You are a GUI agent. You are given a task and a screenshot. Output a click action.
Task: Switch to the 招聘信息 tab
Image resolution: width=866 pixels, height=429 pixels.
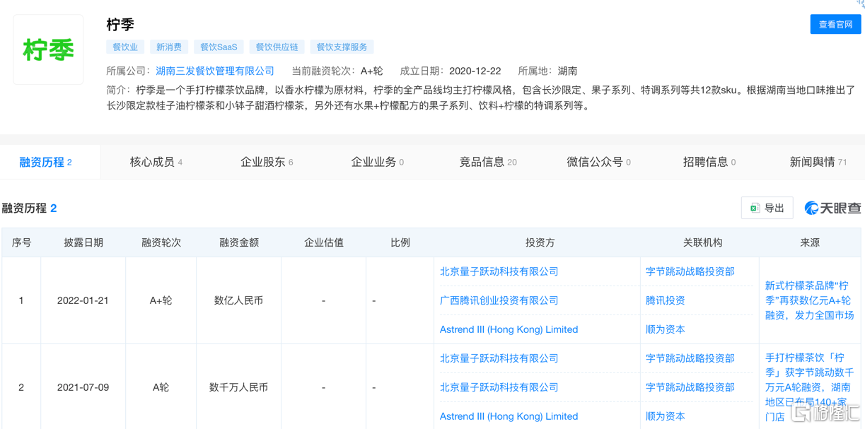(710, 162)
